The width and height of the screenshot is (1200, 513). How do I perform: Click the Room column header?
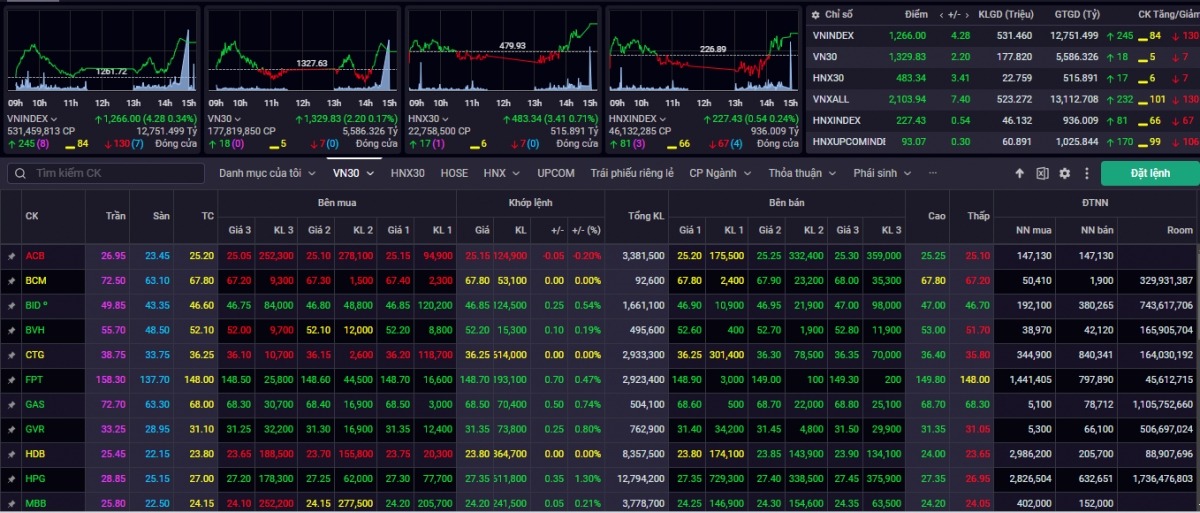coord(1179,230)
